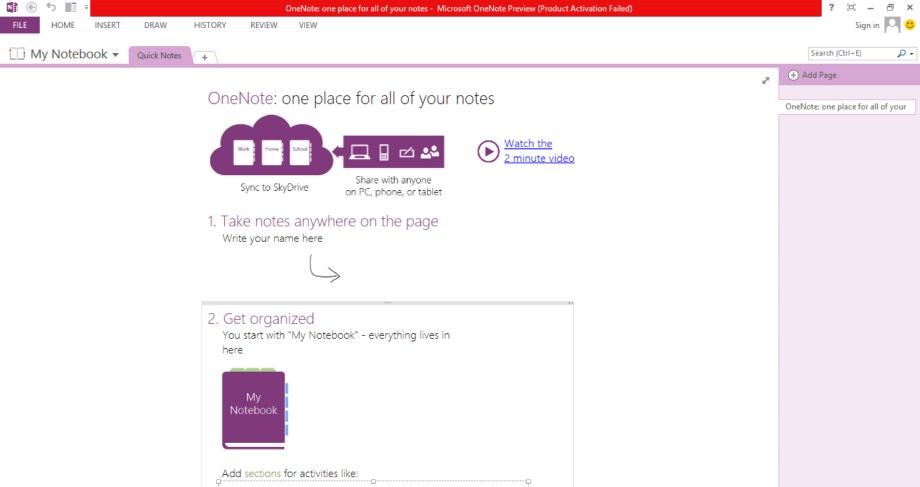
Task: Click the OneNote app logo icon
Action: (11, 7)
